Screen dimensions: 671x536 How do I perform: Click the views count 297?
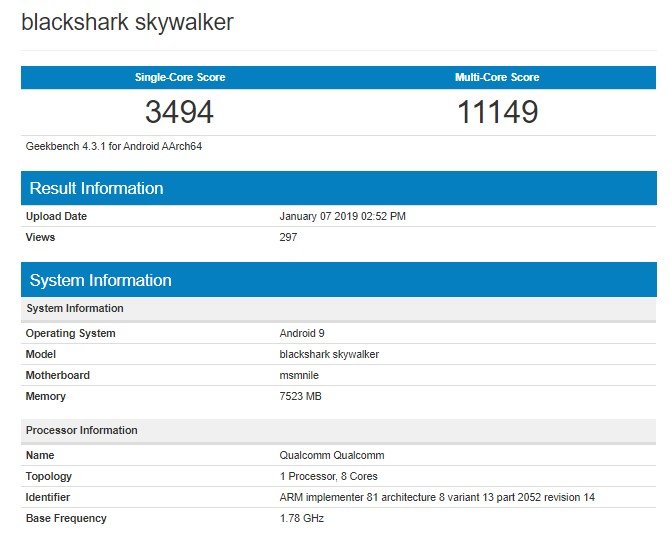(288, 237)
